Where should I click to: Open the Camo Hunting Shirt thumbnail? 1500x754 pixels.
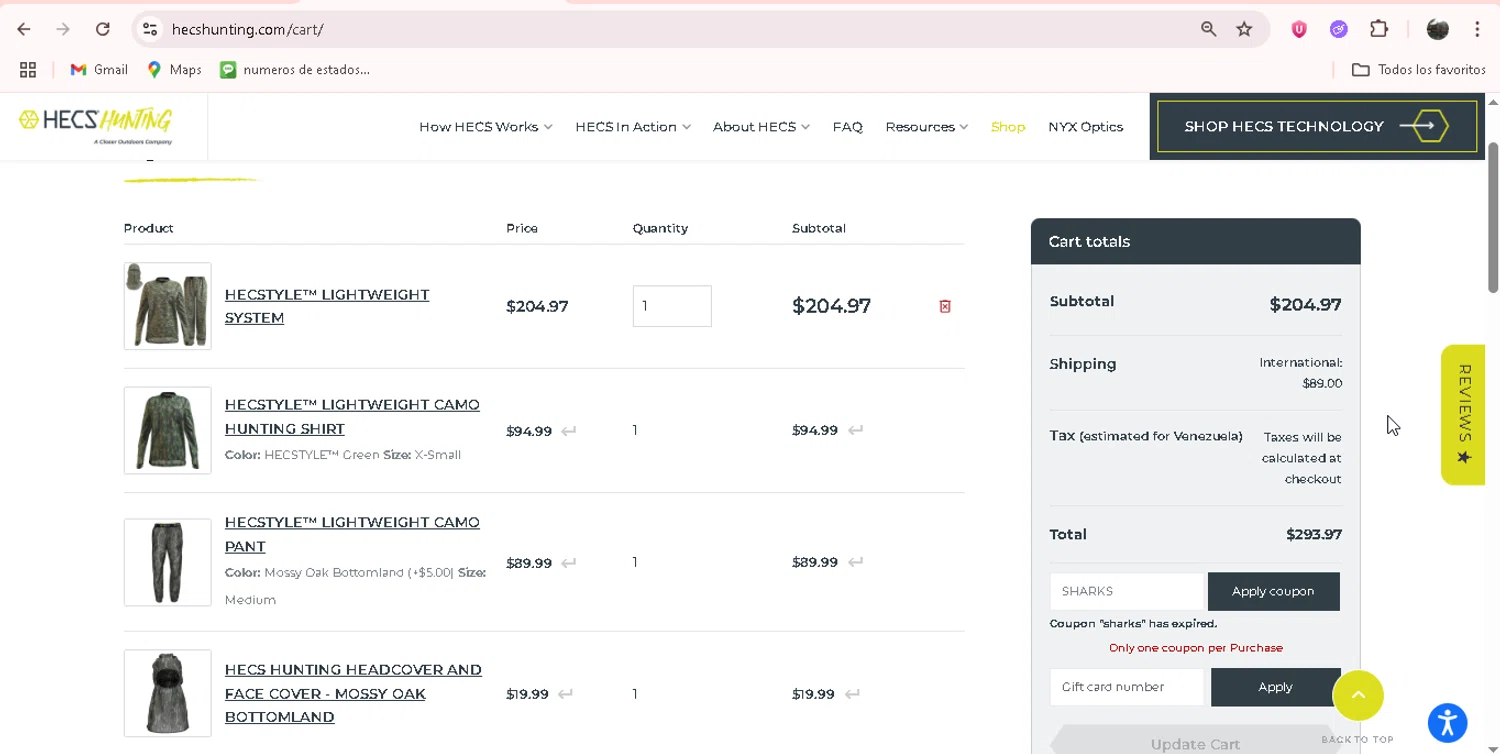(x=167, y=430)
